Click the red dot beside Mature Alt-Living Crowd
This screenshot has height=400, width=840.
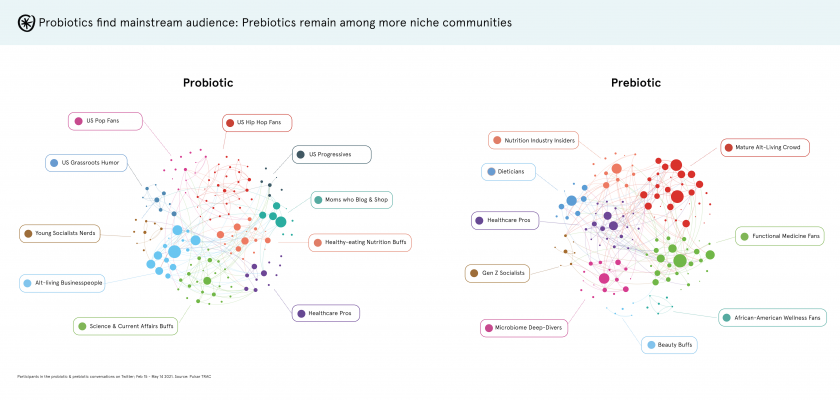pos(728,148)
